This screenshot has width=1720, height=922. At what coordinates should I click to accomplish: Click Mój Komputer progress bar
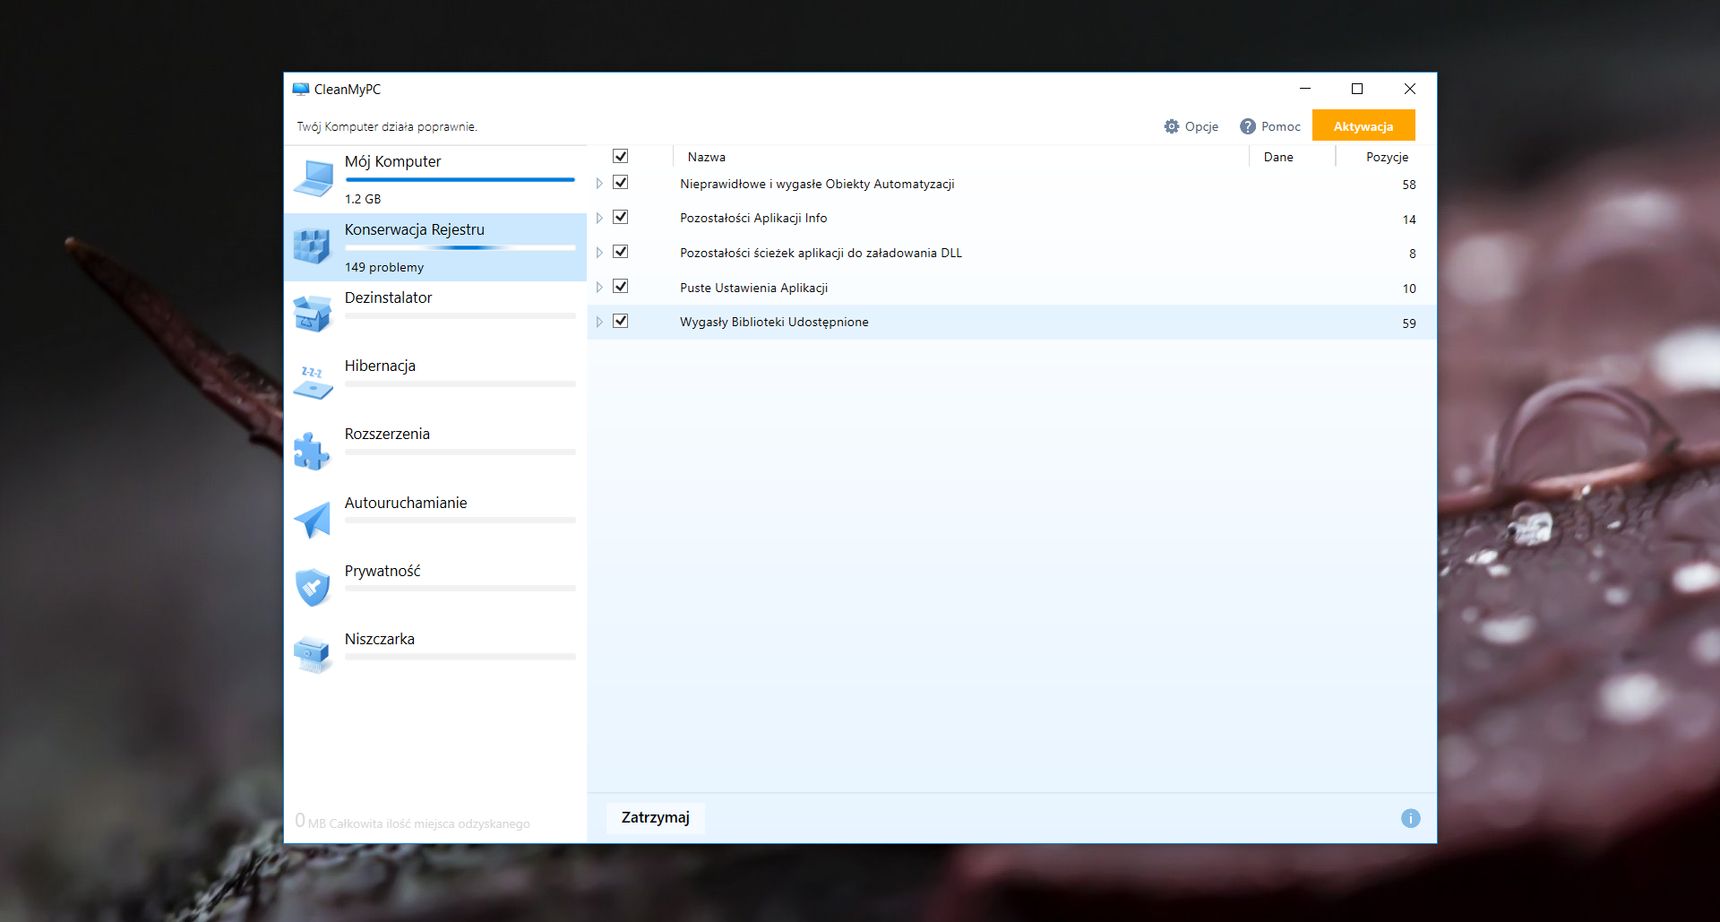coord(460,180)
